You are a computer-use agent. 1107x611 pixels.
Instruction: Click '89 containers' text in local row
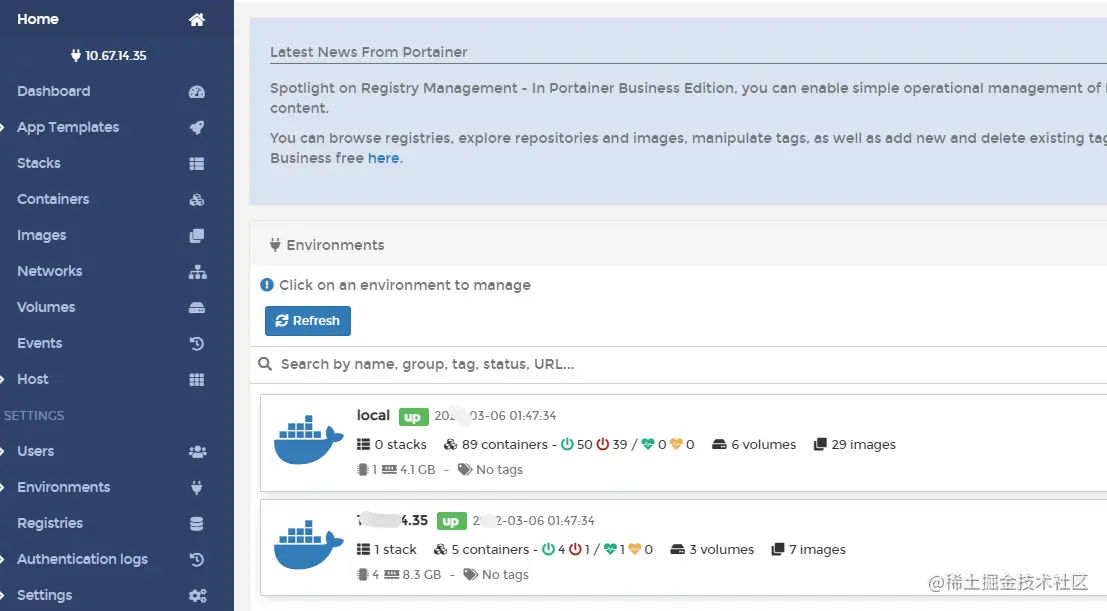point(505,444)
